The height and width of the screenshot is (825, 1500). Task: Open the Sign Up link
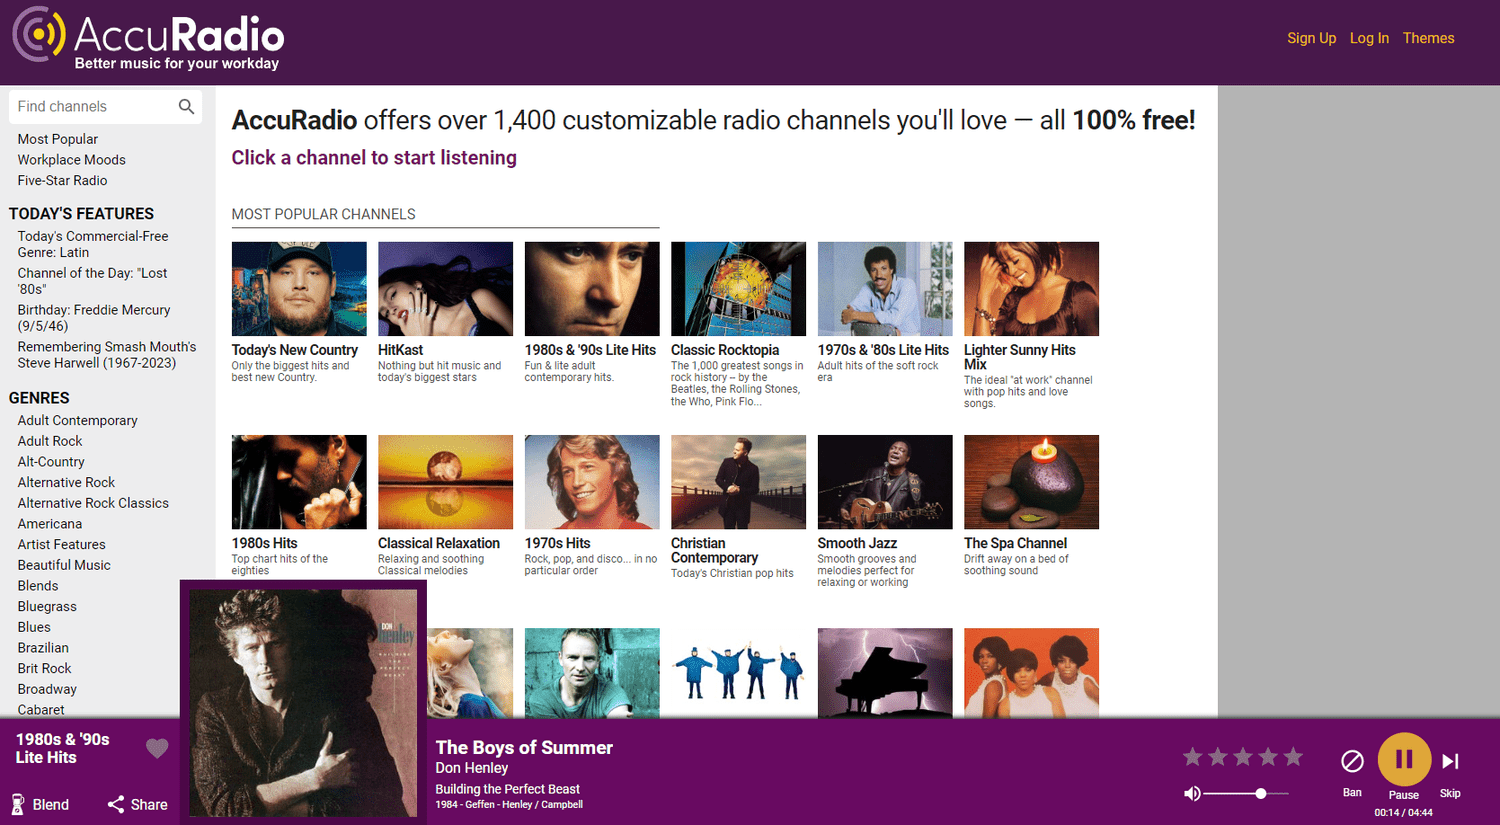click(x=1311, y=38)
